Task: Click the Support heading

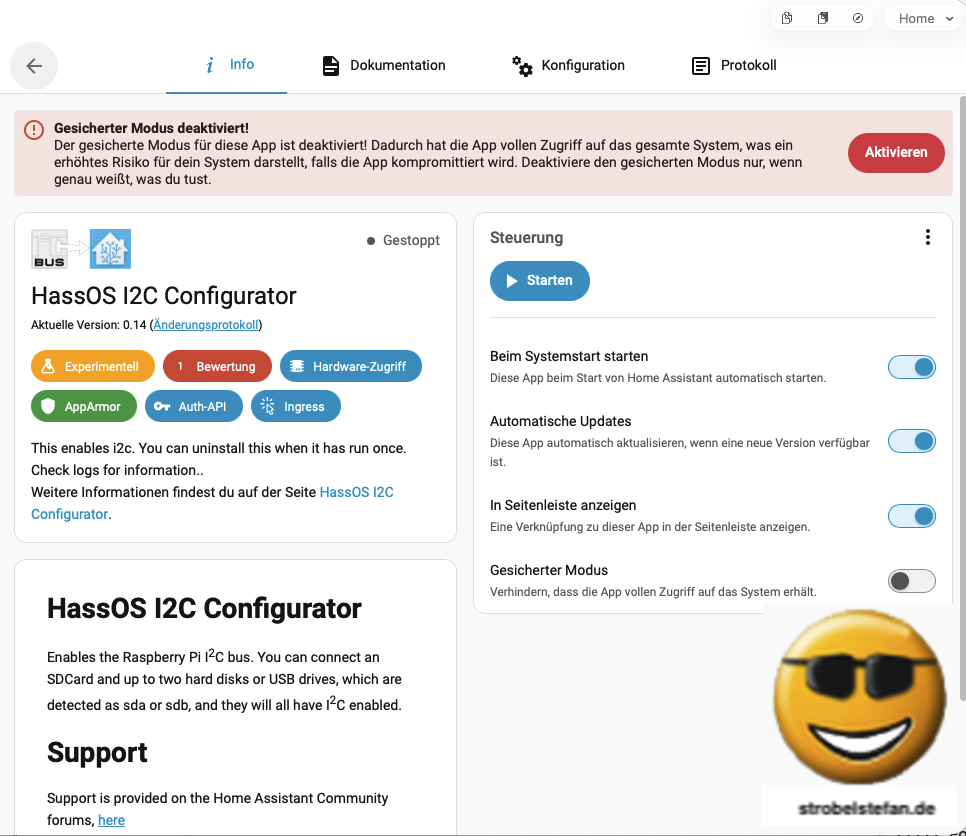Action: pos(97,753)
